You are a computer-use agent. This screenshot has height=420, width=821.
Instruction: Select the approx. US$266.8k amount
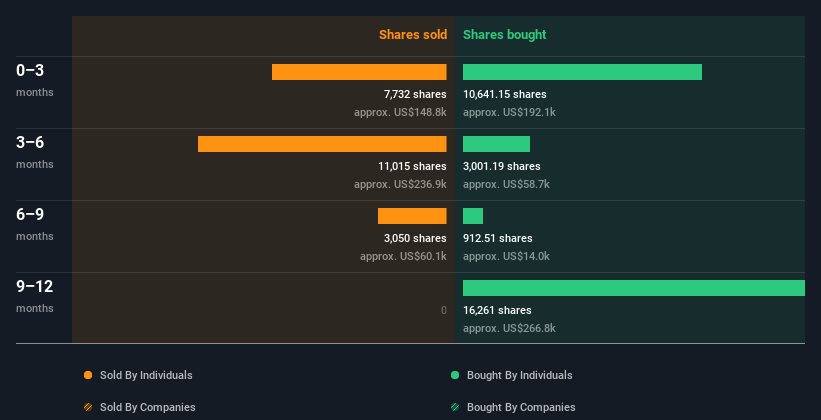509,328
